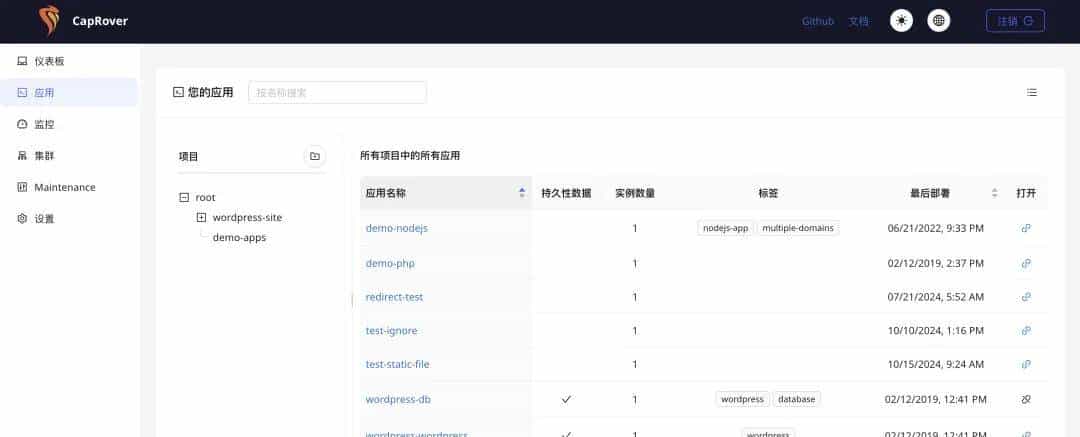Click the 持久性数据 column header

click(x=565, y=194)
